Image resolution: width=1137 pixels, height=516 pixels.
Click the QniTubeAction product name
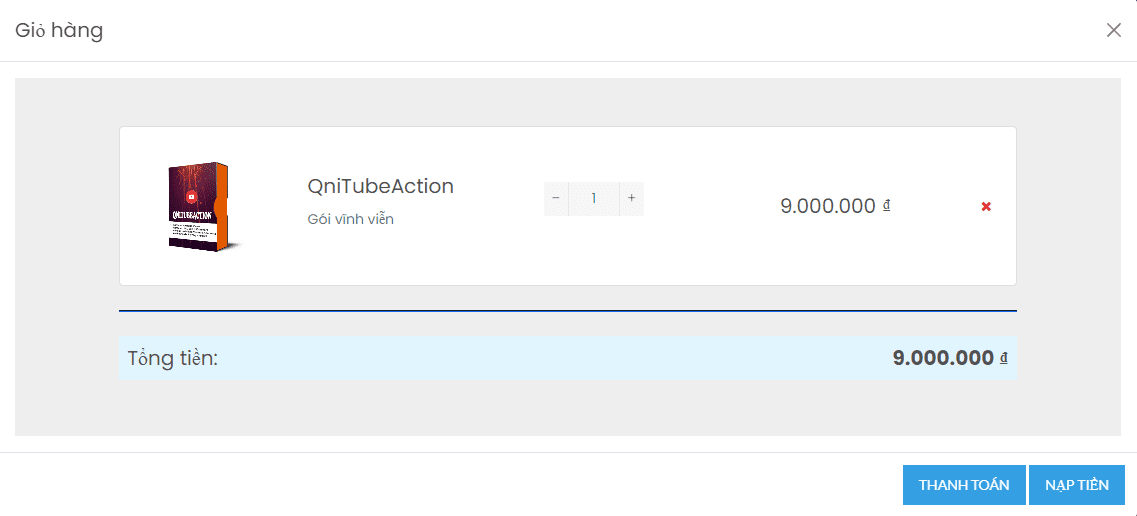click(x=381, y=186)
